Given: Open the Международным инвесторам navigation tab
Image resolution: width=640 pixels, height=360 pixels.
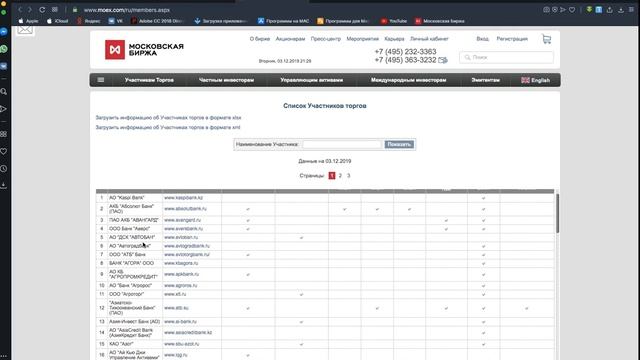Looking at the screenshot, I should tap(408, 80).
